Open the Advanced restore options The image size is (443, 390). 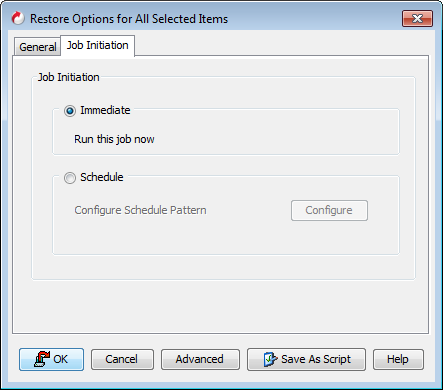click(200, 359)
